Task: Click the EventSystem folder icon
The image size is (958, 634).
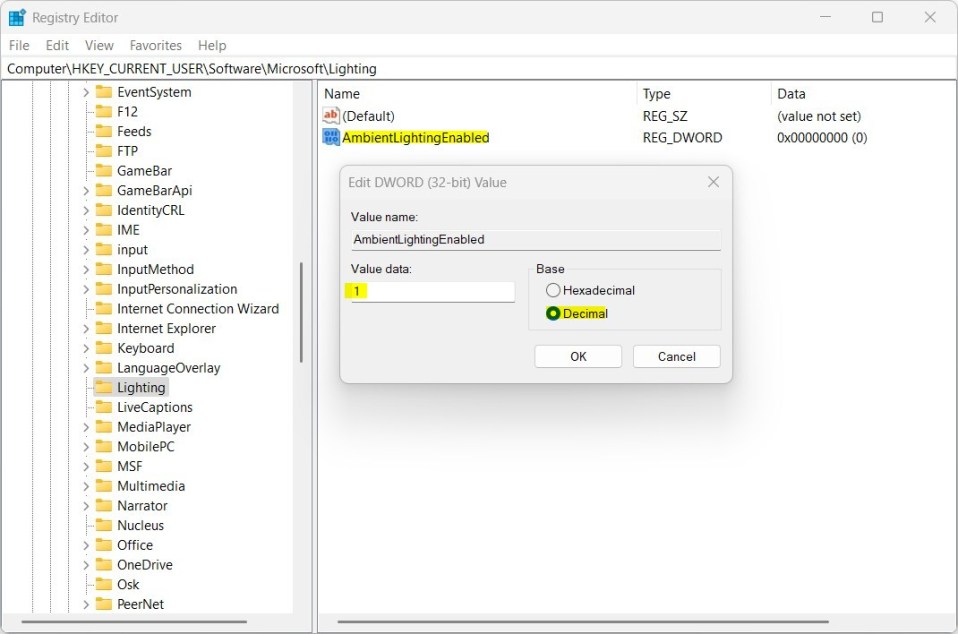Action: [x=104, y=92]
